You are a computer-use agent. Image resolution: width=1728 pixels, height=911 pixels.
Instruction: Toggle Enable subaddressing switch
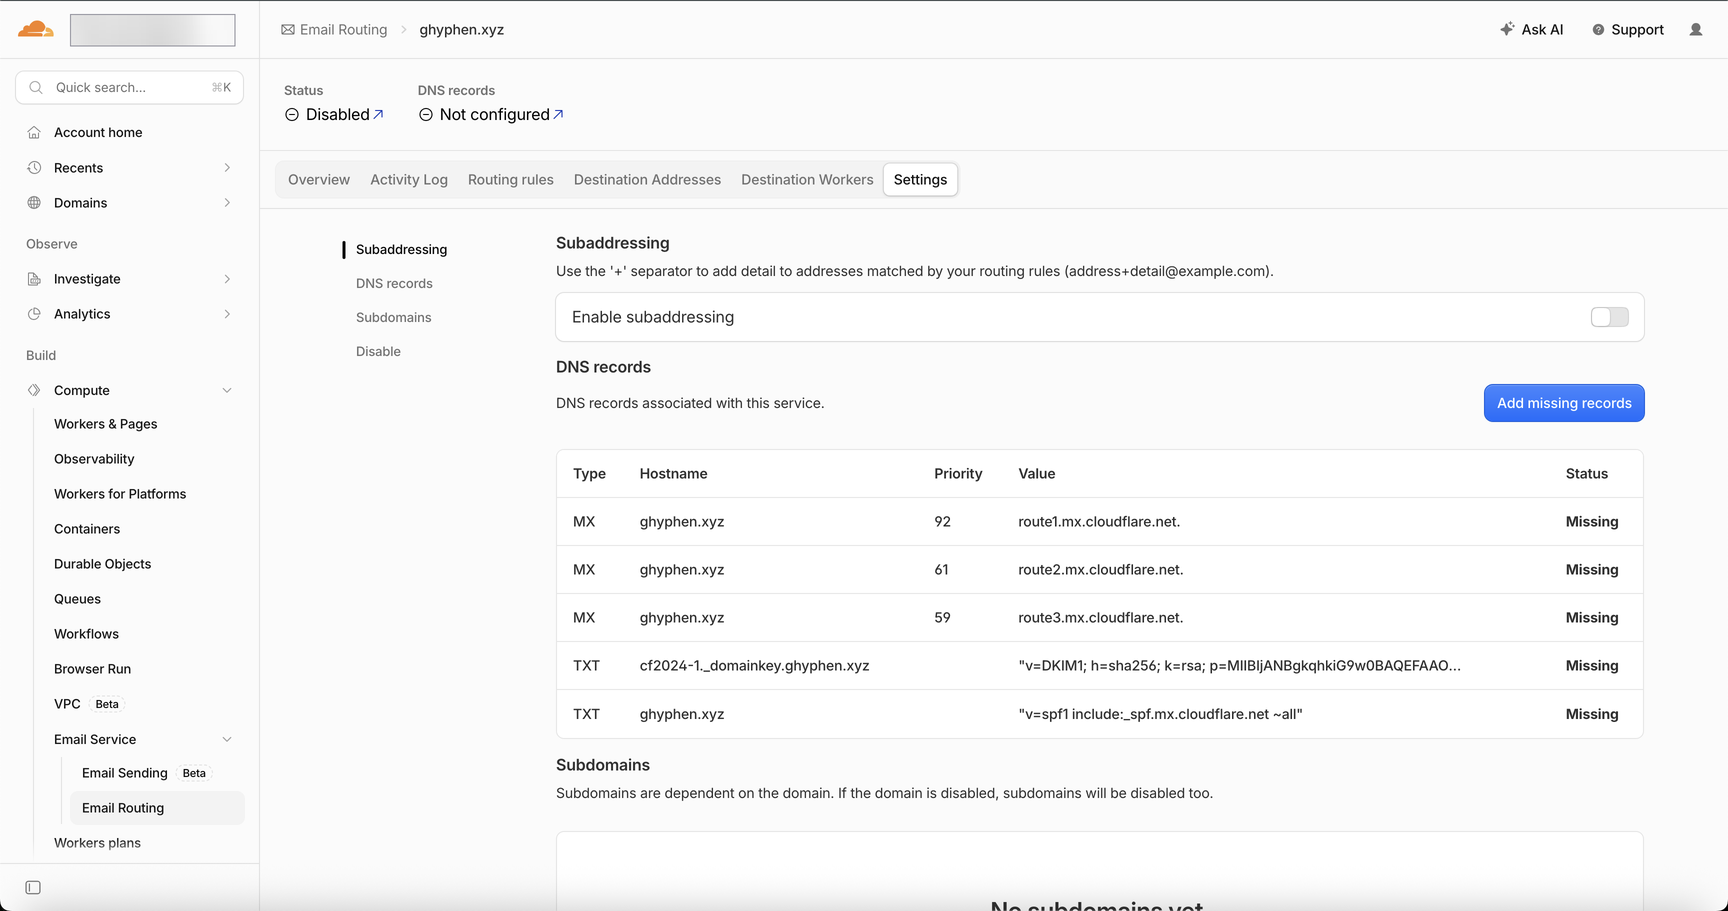[1610, 317]
